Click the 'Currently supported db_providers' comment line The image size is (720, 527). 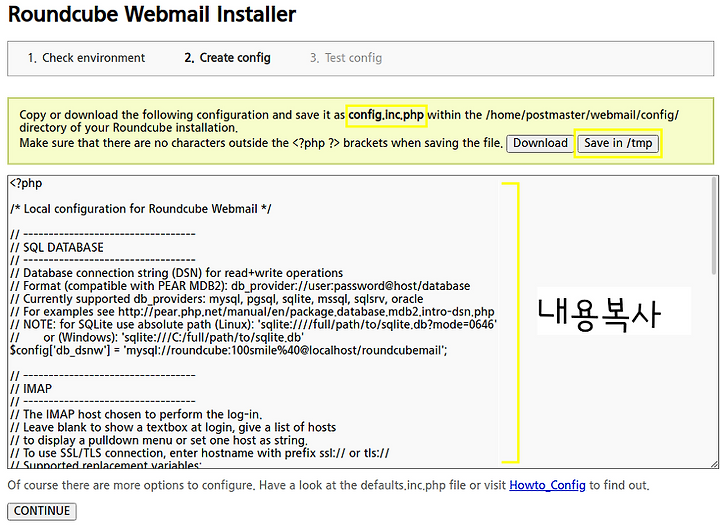pos(217,299)
